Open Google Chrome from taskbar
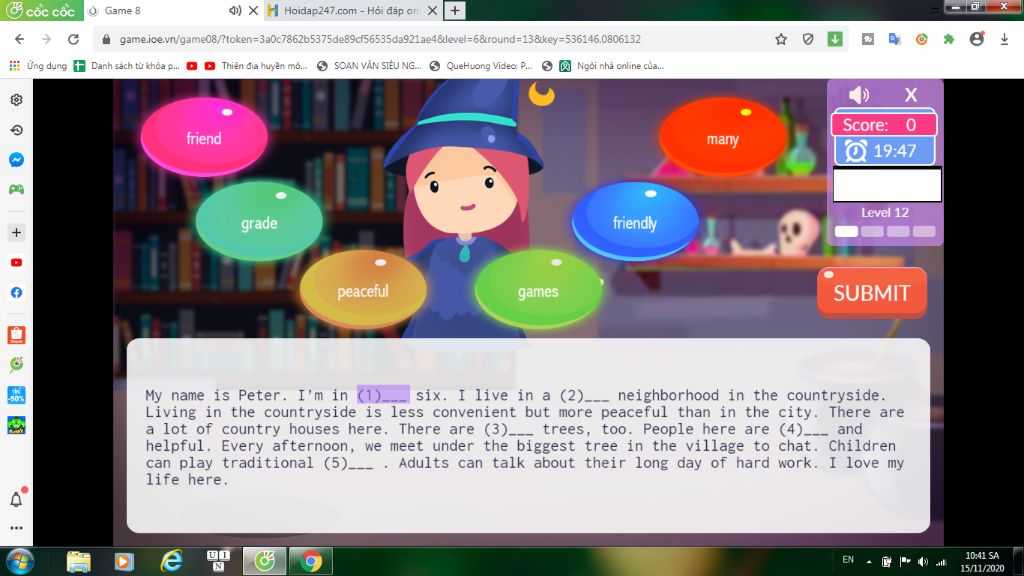This screenshot has width=1024, height=576. (311, 561)
